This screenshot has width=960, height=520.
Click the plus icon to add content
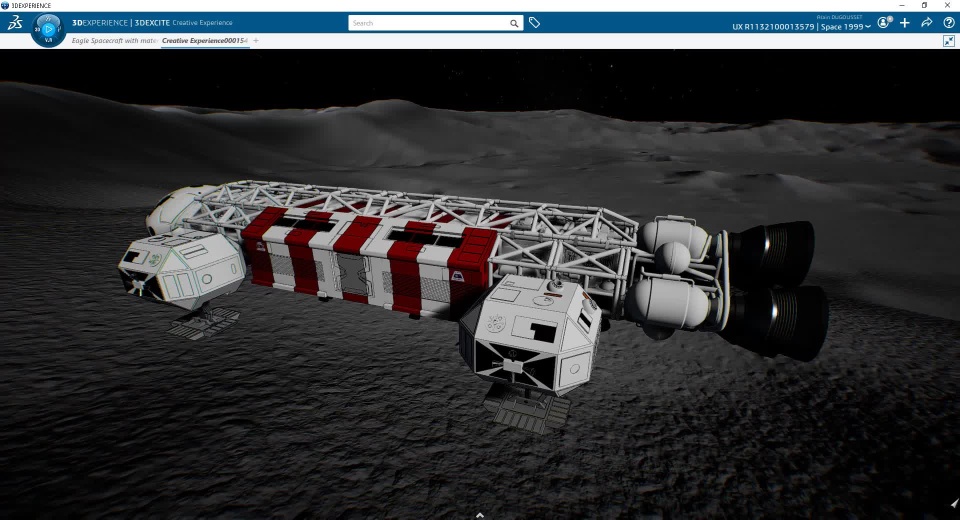905,23
